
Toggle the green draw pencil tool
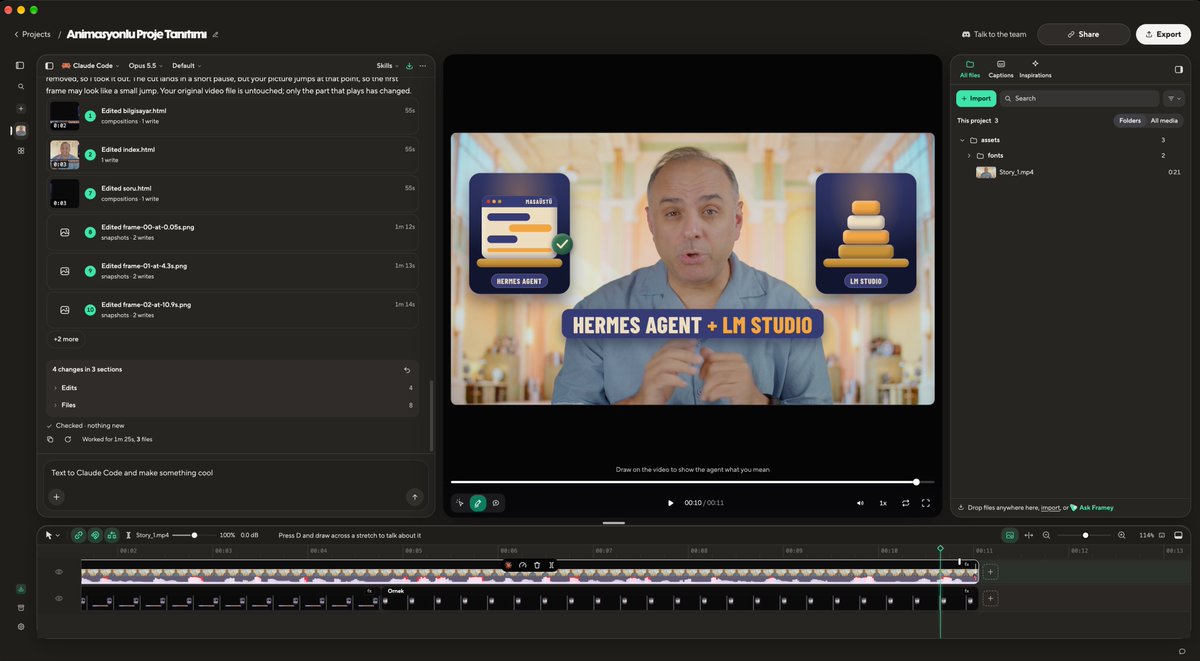[x=478, y=503]
